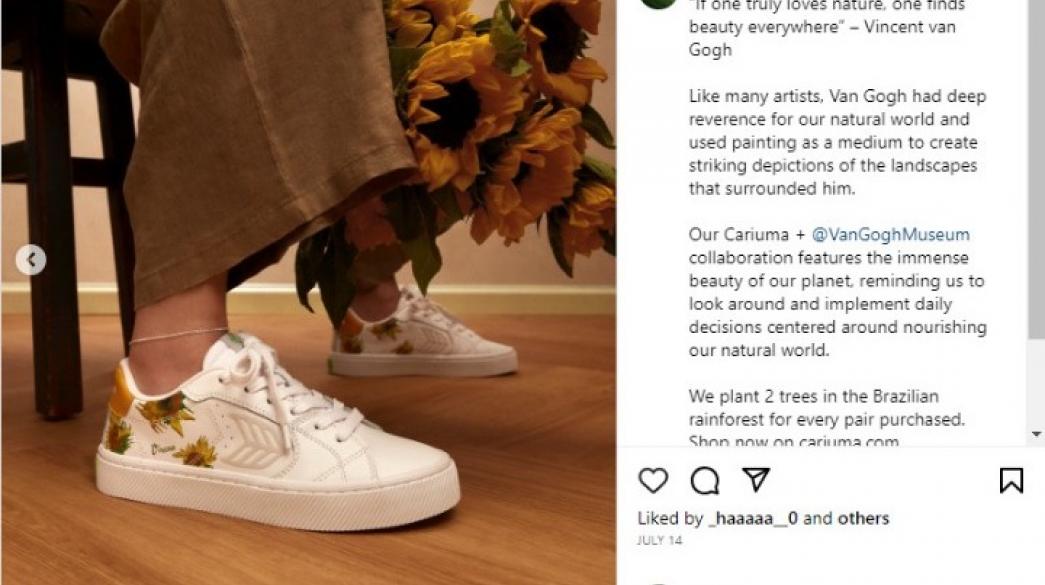Image resolution: width=1045 pixels, height=585 pixels.
Task: Open comments via the speech bubble icon
Action: 704,480
